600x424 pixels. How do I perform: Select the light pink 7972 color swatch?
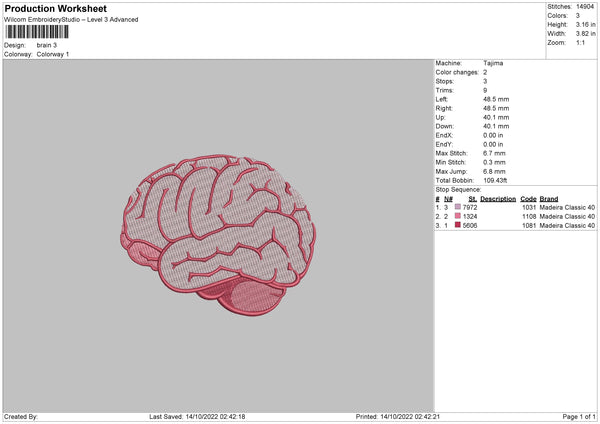click(458, 207)
